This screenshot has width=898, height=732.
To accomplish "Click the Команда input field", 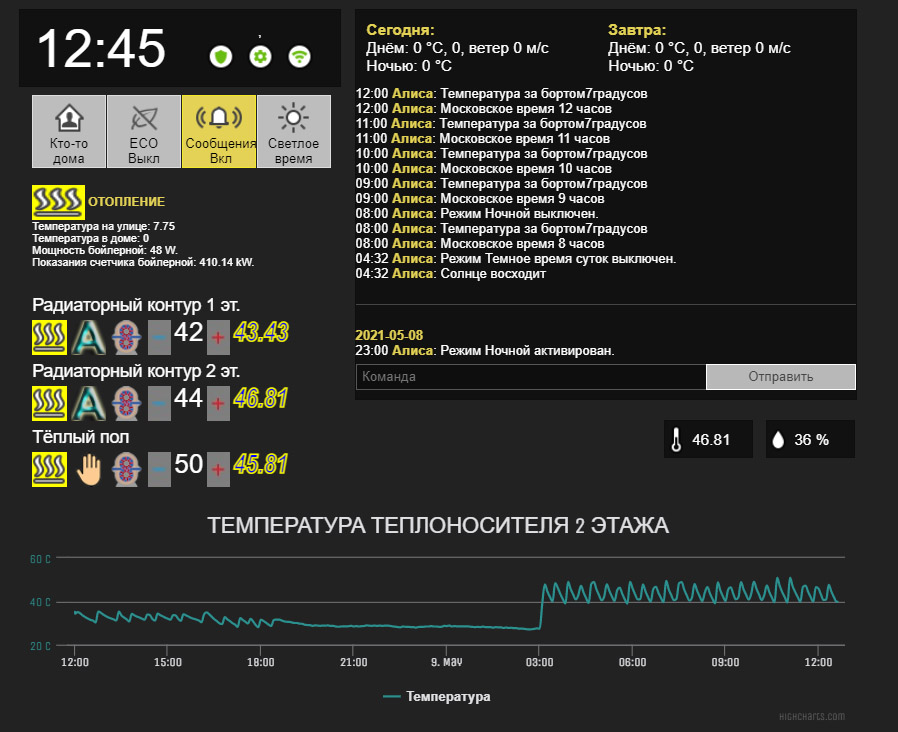I will click(x=530, y=377).
